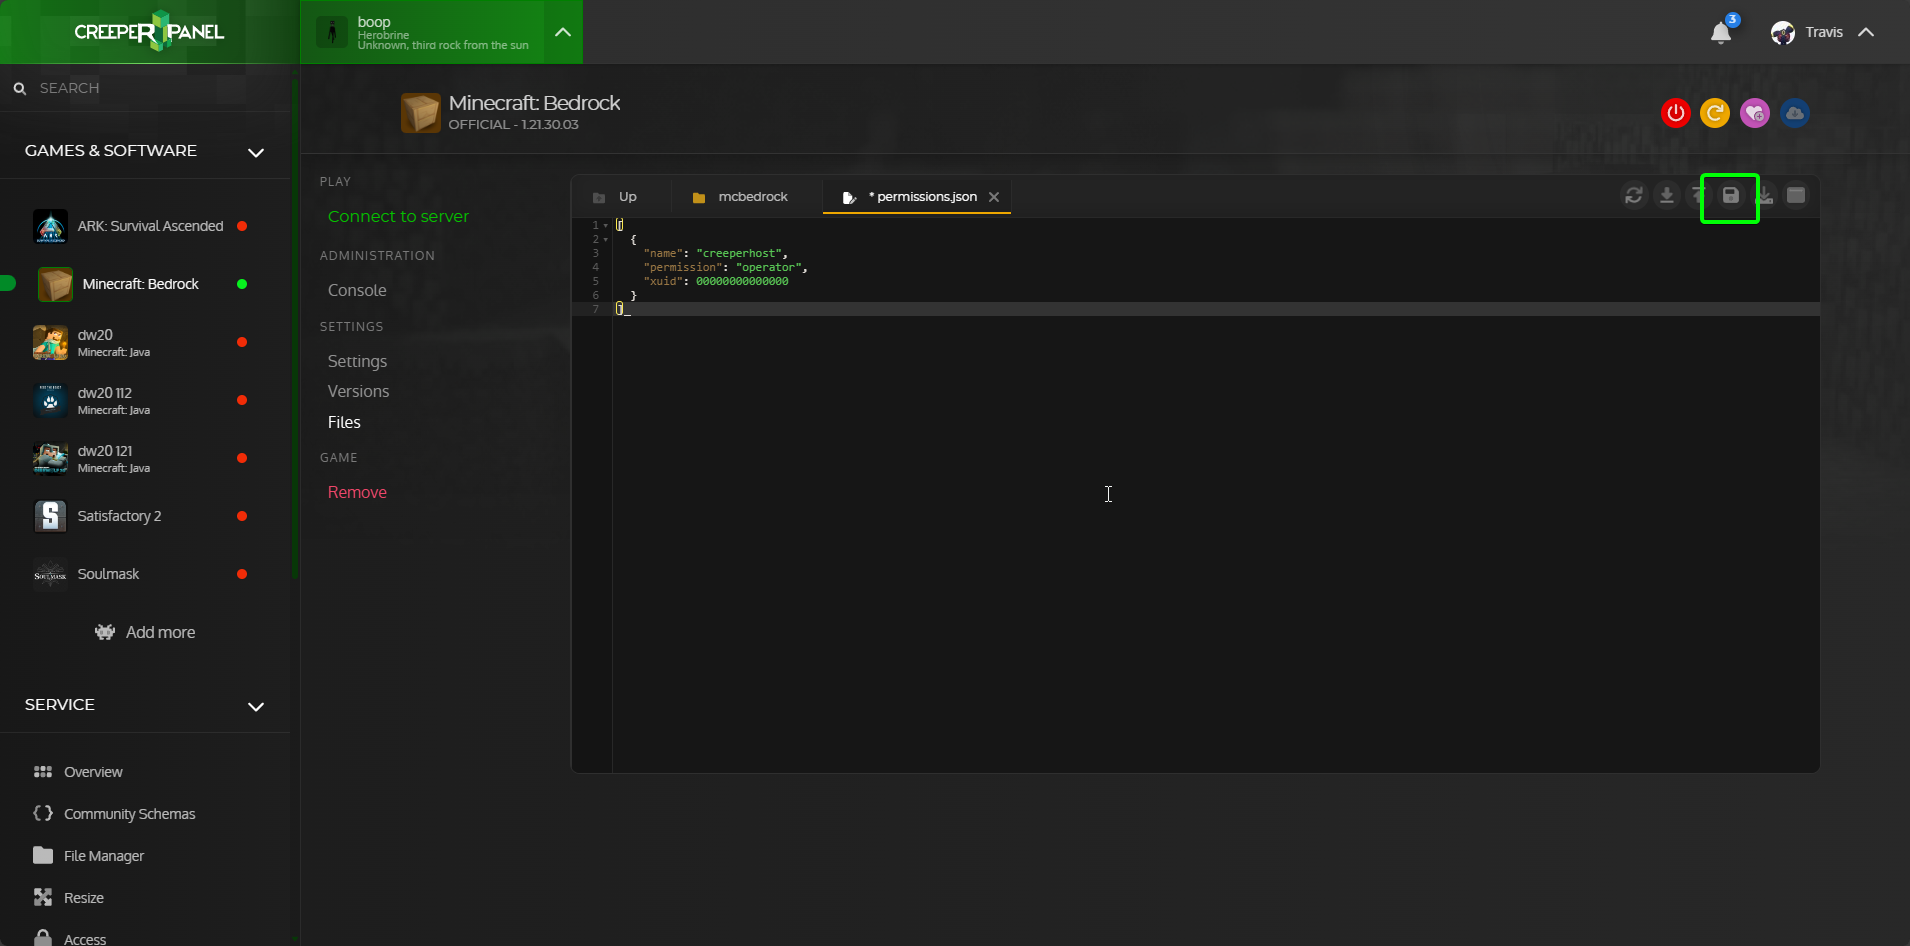
Task: Open the Resize service link
Action: (x=84, y=898)
